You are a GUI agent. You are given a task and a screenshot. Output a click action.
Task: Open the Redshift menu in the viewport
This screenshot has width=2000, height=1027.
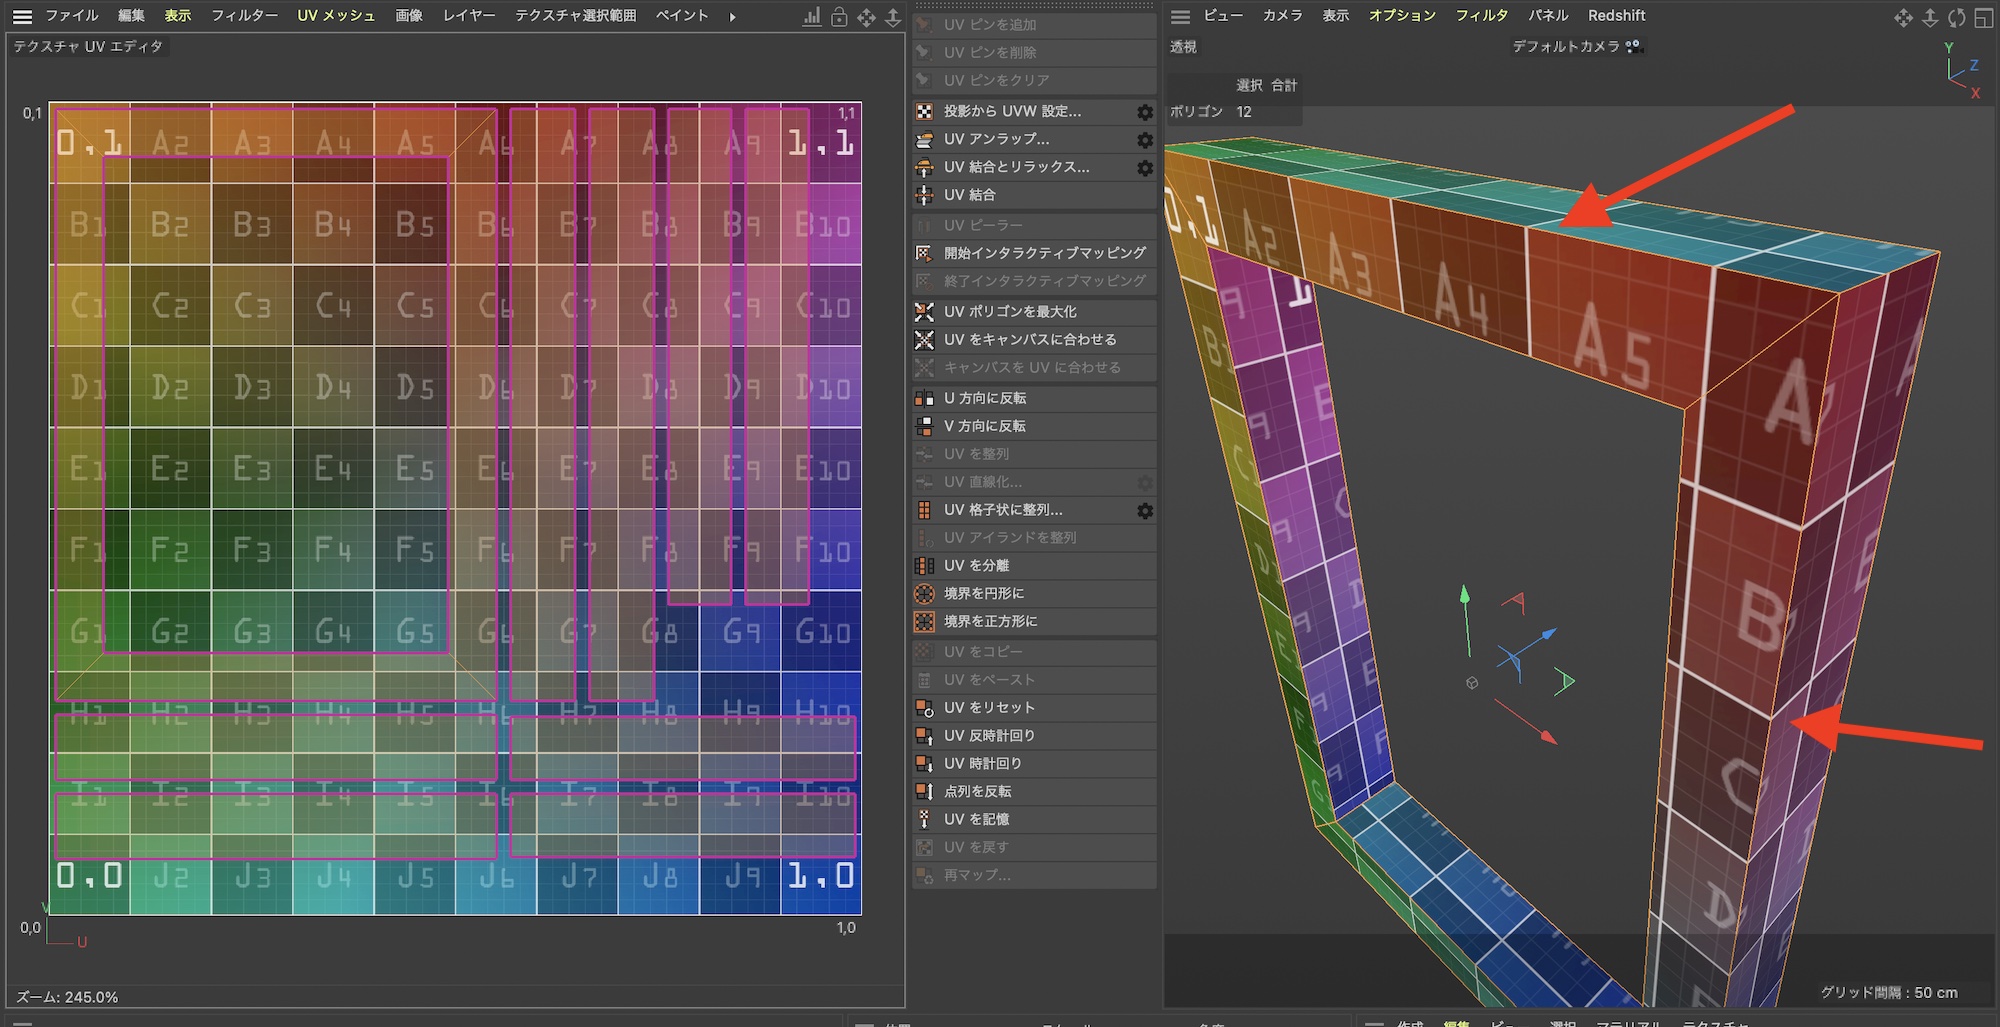pos(1616,16)
